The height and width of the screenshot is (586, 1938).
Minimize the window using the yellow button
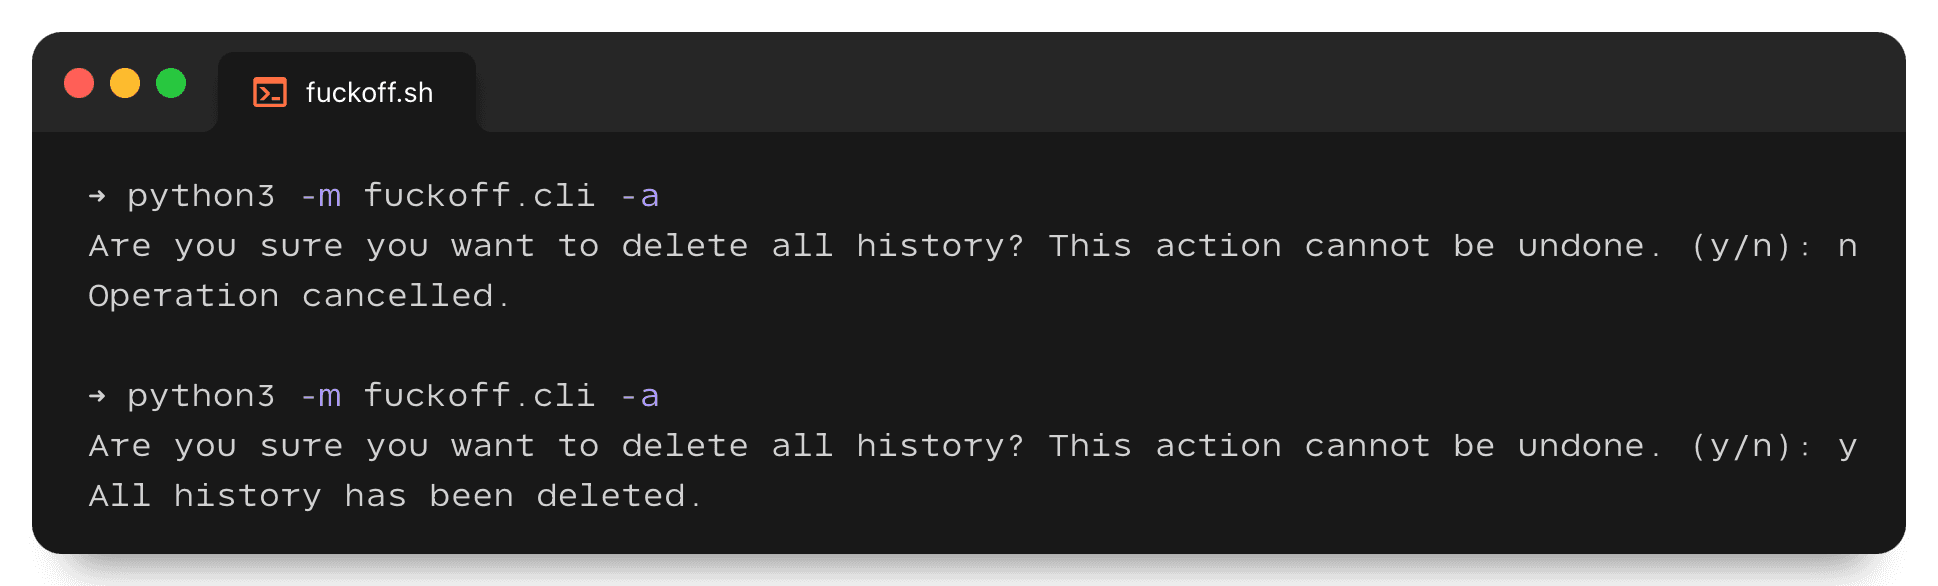pos(125,83)
